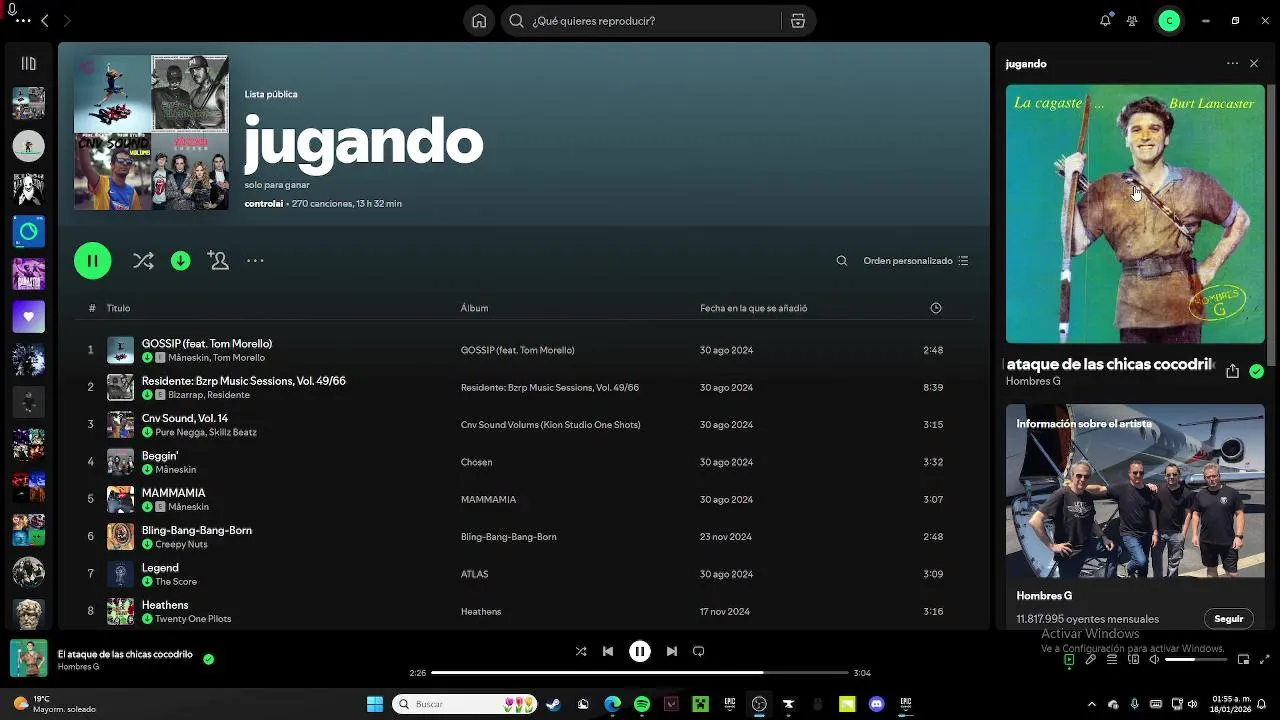Sort by the Título column header
The width and height of the screenshot is (1280, 720).
coord(118,308)
